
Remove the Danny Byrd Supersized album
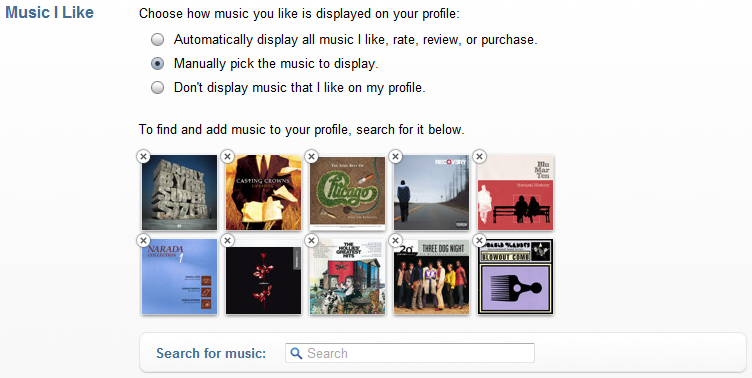(x=143, y=156)
